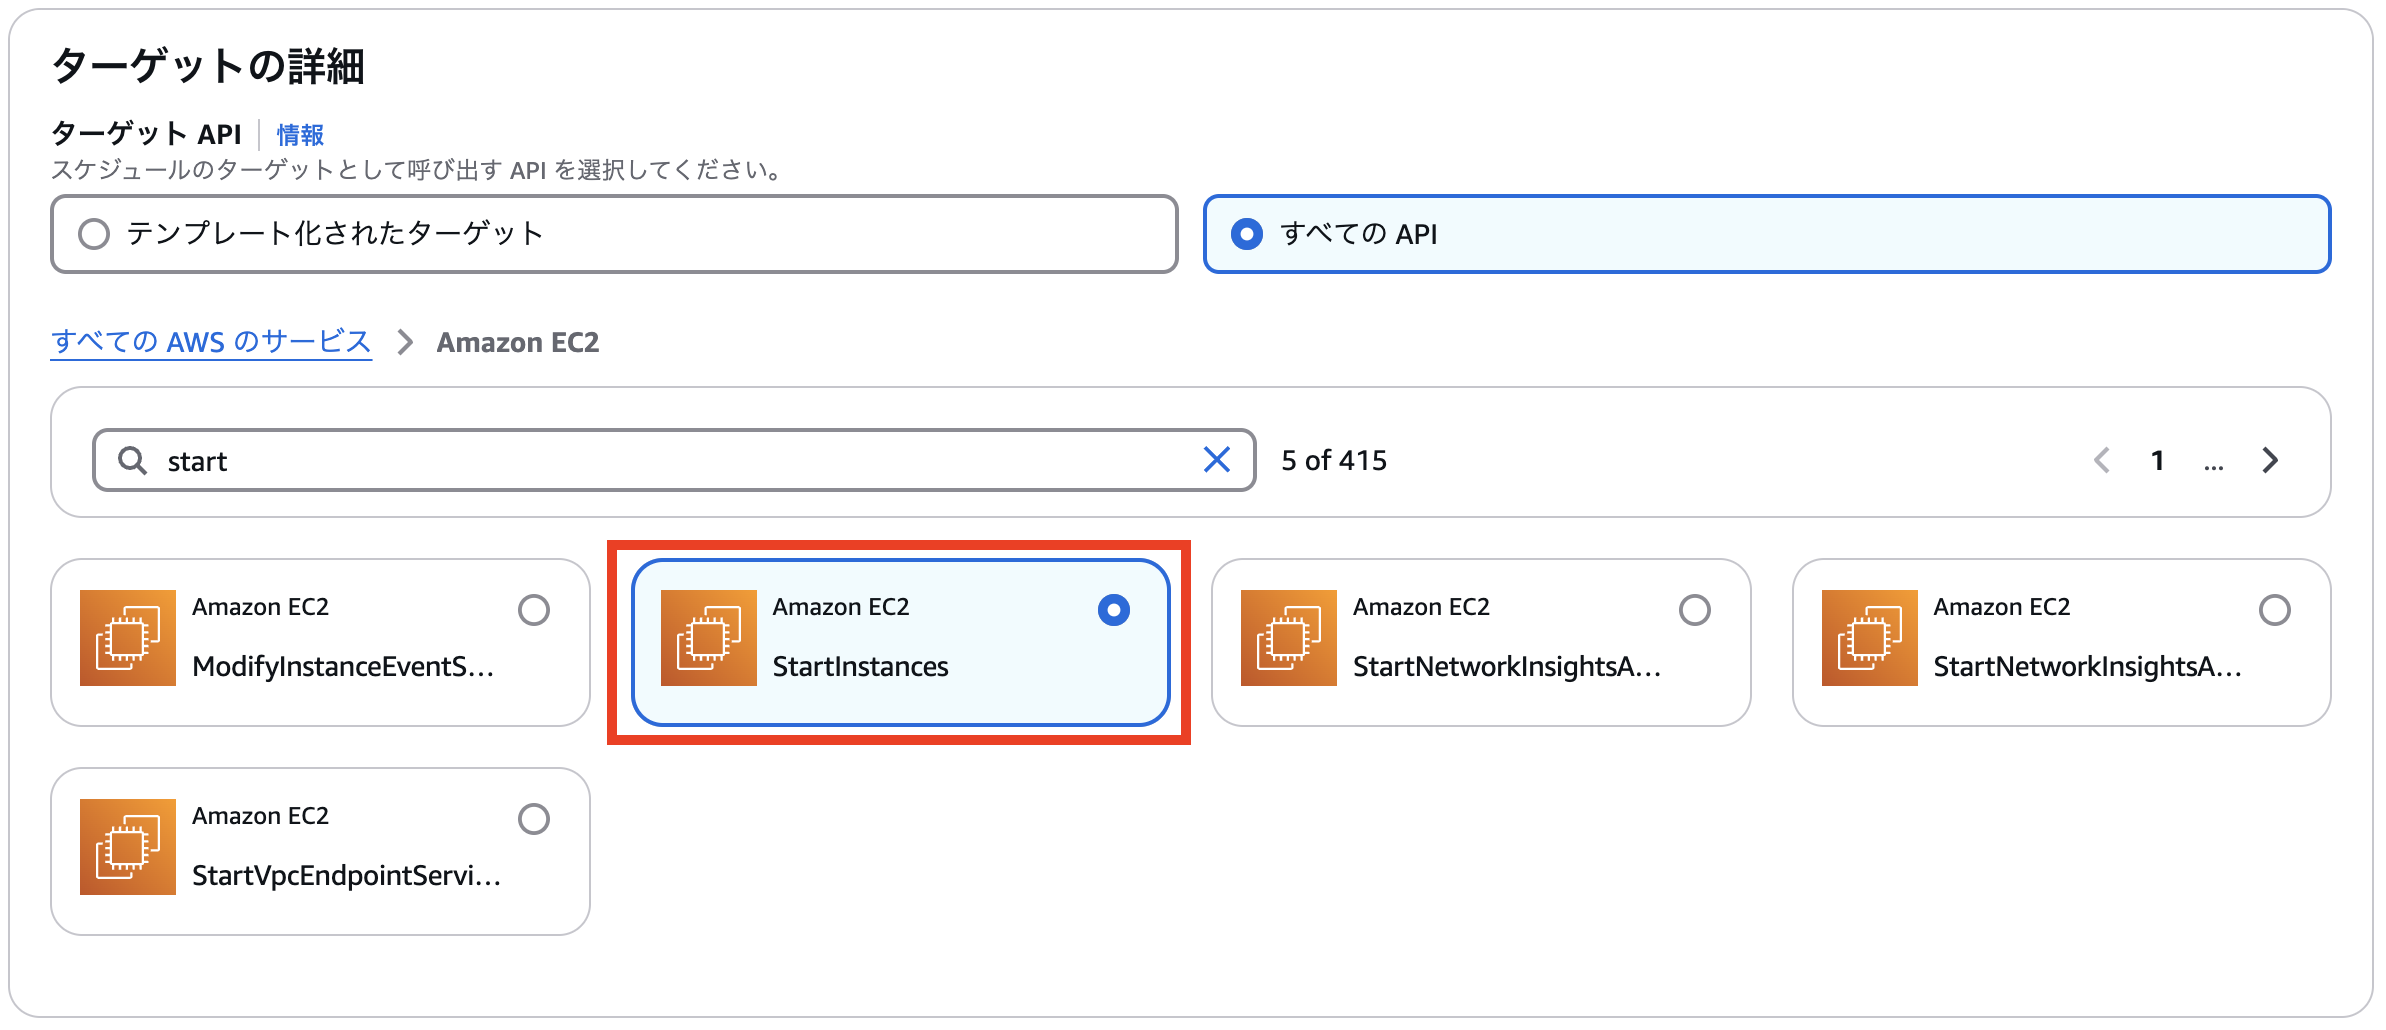Click the ターゲット API label
The height and width of the screenshot is (1030, 2386).
(146, 134)
